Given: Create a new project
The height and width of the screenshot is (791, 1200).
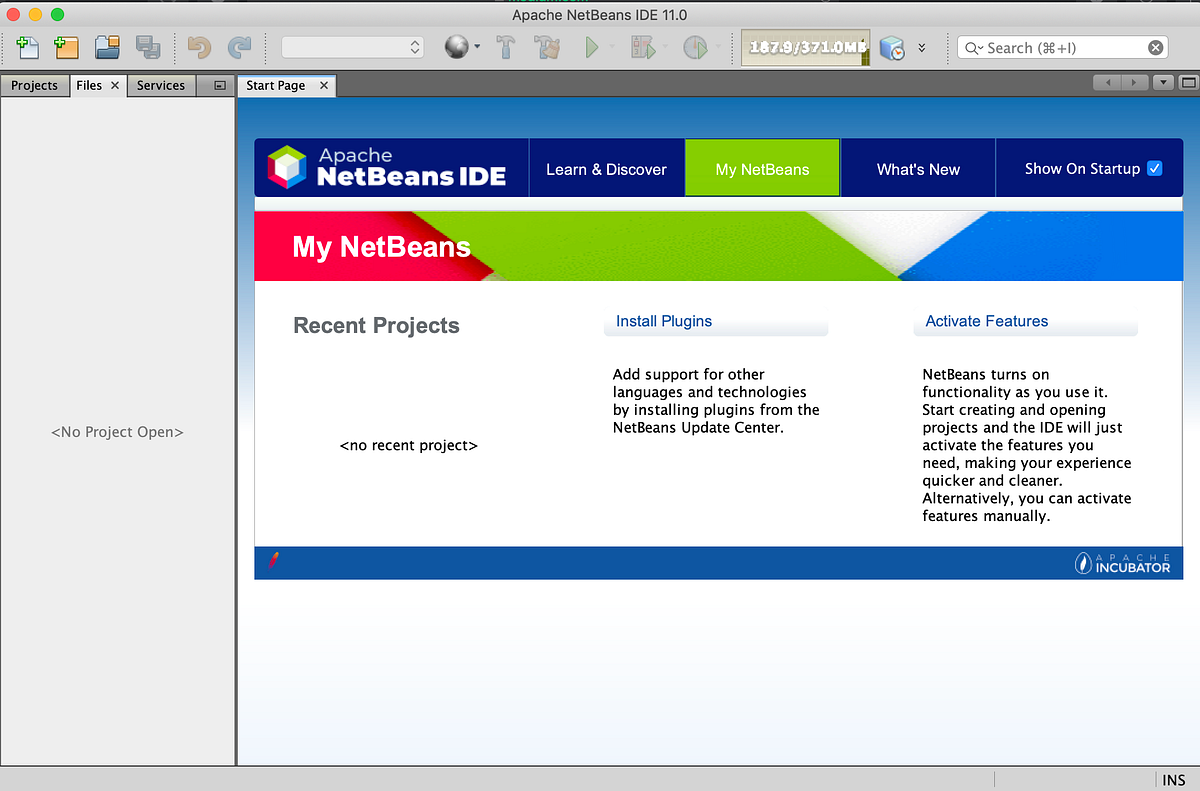Looking at the screenshot, I should click(x=66, y=47).
